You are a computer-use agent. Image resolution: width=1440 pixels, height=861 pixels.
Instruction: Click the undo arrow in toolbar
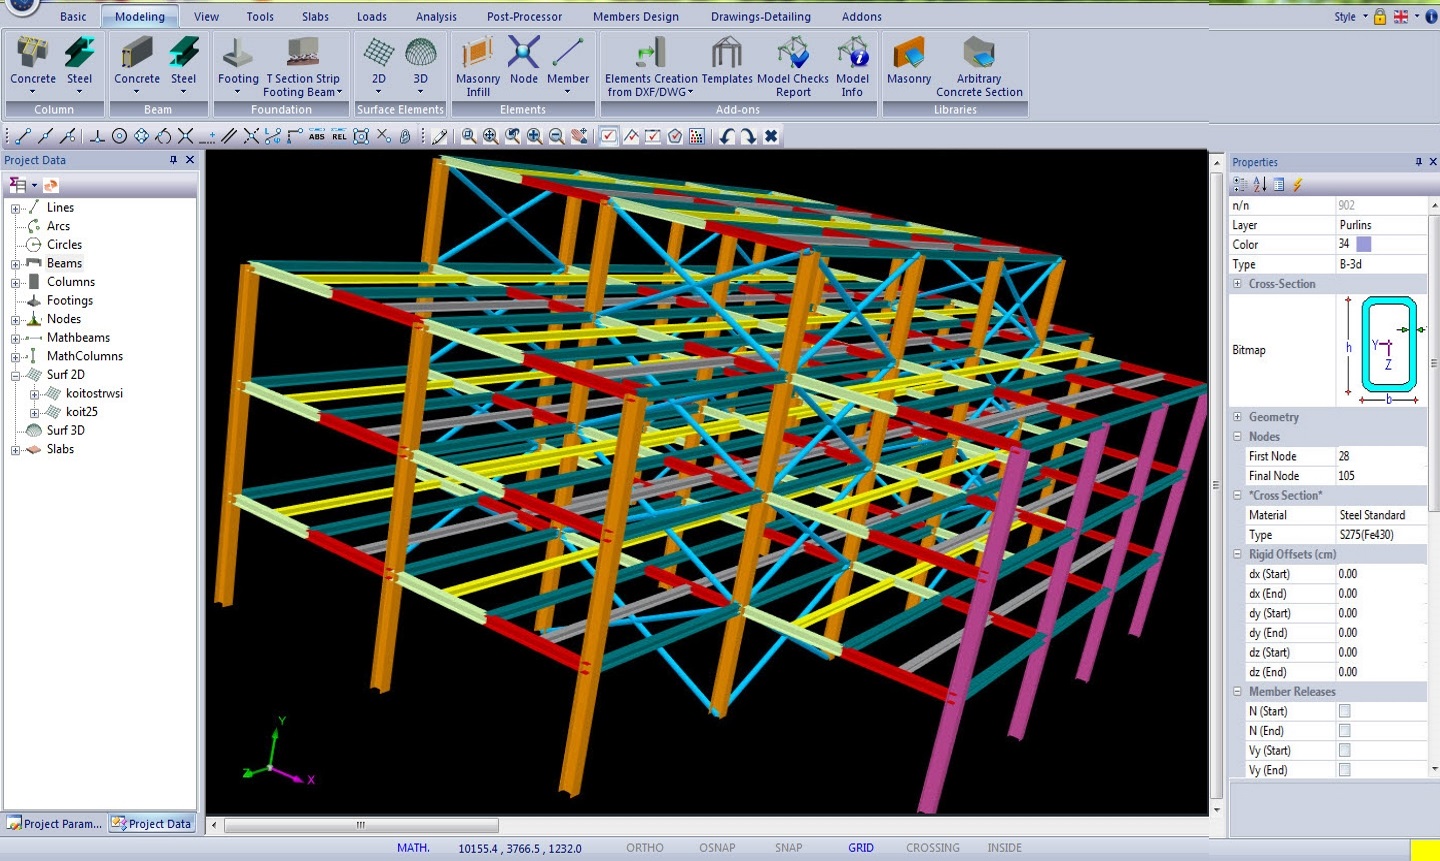tap(727, 136)
